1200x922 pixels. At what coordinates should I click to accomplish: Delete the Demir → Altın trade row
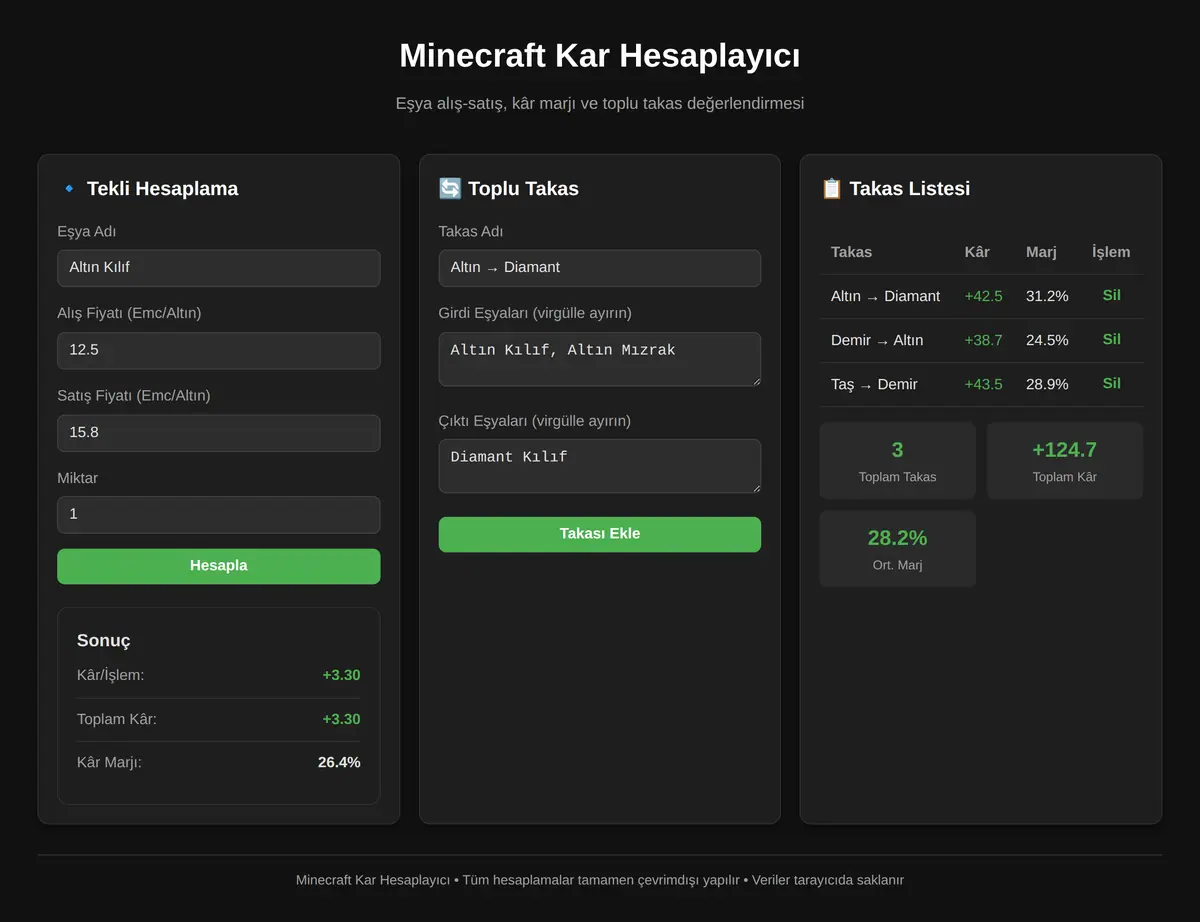[1111, 340]
